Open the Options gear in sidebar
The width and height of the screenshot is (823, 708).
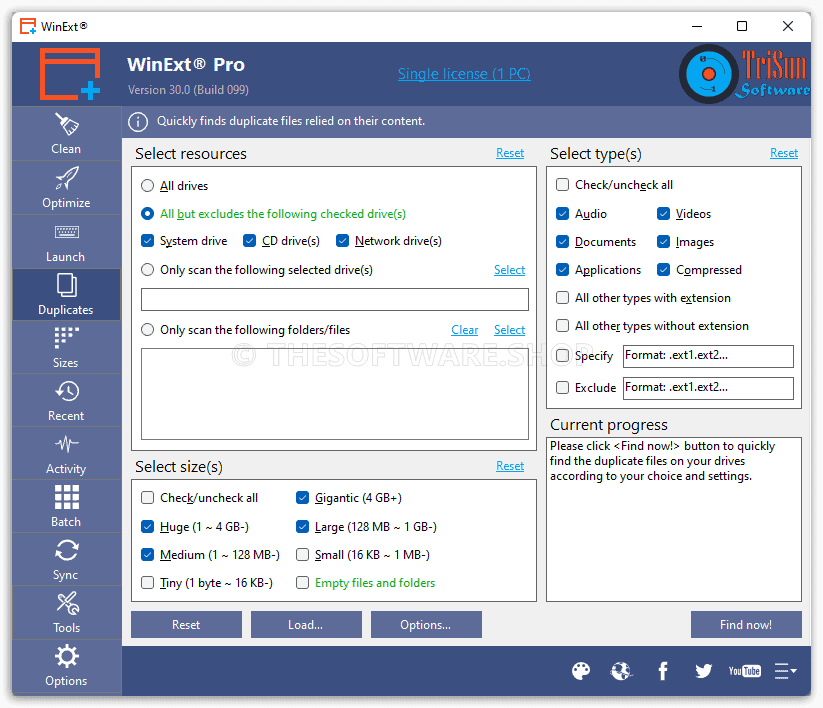[66, 666]
